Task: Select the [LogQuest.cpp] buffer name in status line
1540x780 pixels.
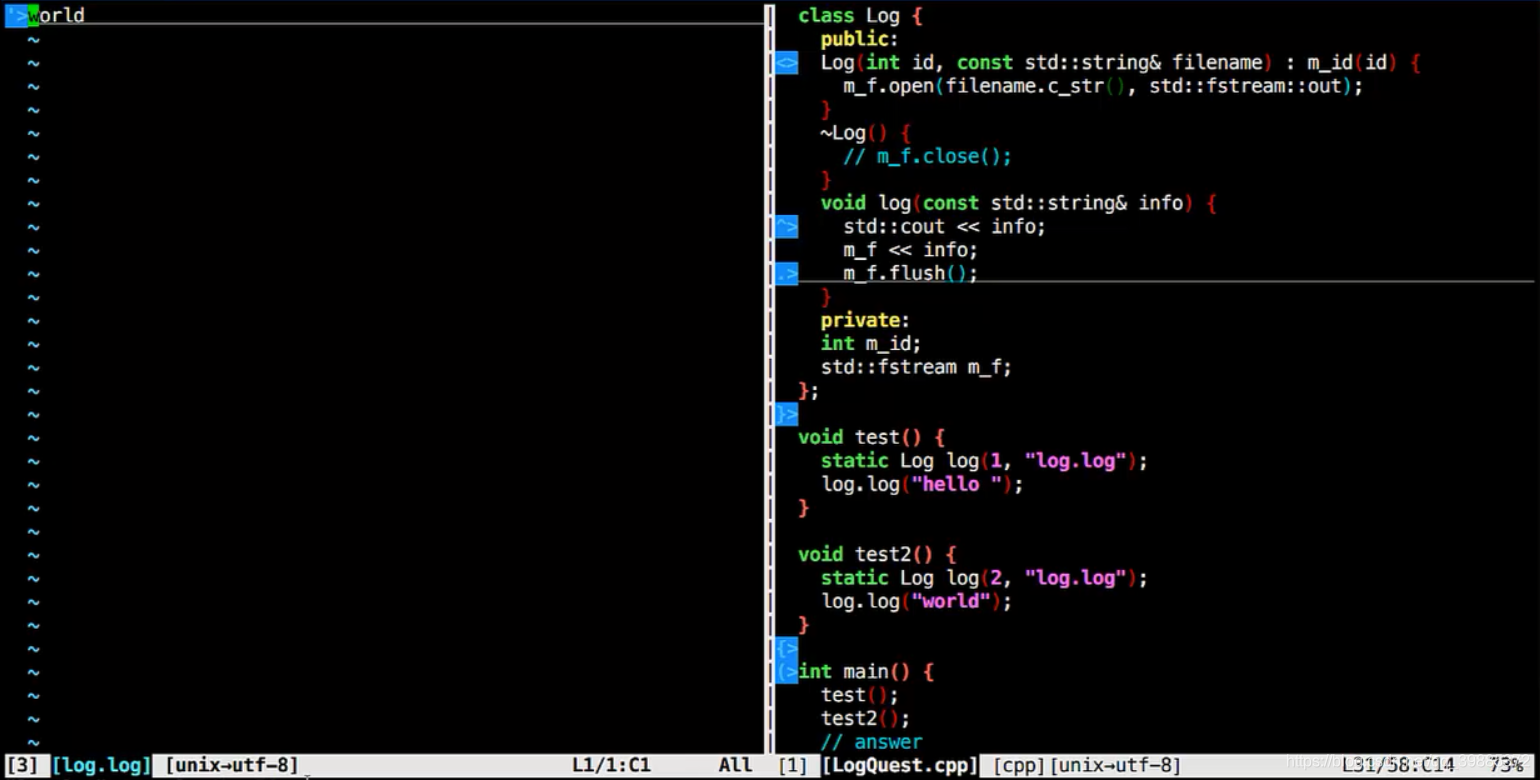Action: point(900,765)
